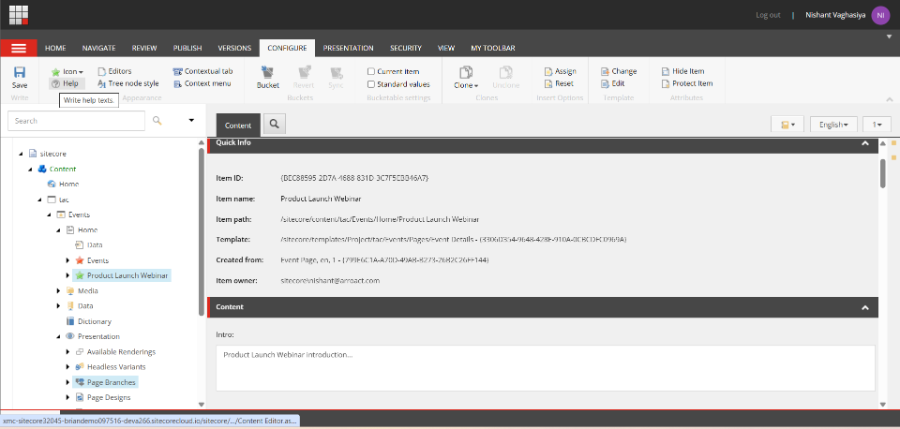This screenshot has width=900, height=429.
Task: Open Editors in the ribbon
Action: (114, 72)
